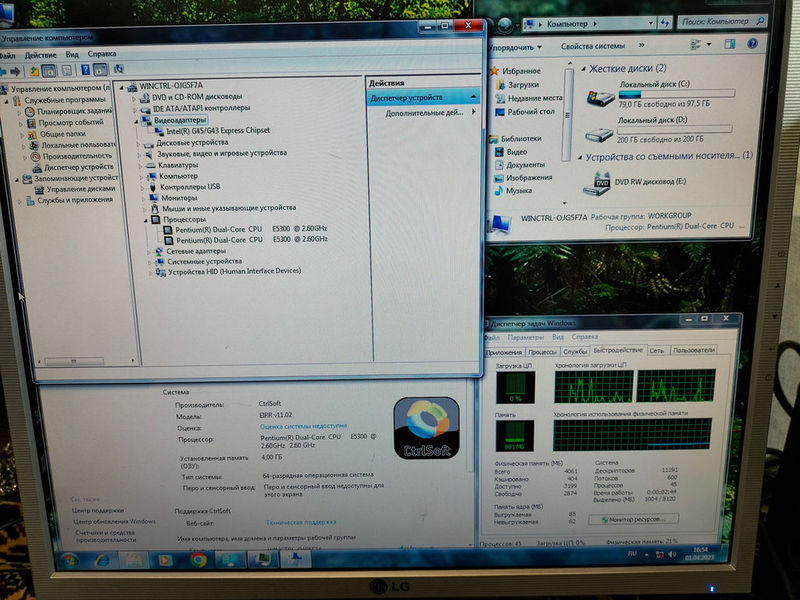
Task: Open the Справка menu in Computer Management
Action: [102, 54]
